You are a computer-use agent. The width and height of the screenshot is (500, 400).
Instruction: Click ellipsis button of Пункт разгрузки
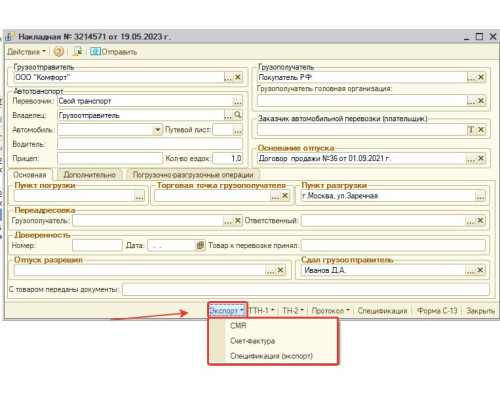click(480, 196)
